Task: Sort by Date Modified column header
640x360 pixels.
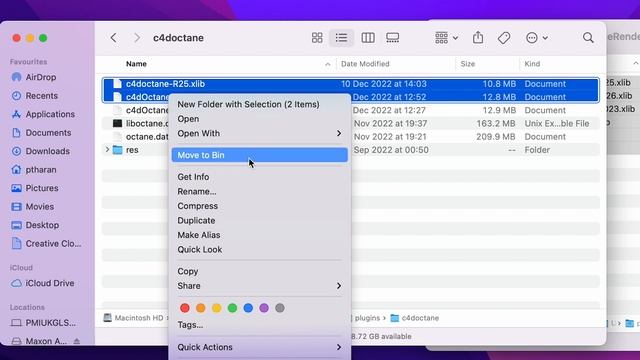Action: tap(365, 64)
